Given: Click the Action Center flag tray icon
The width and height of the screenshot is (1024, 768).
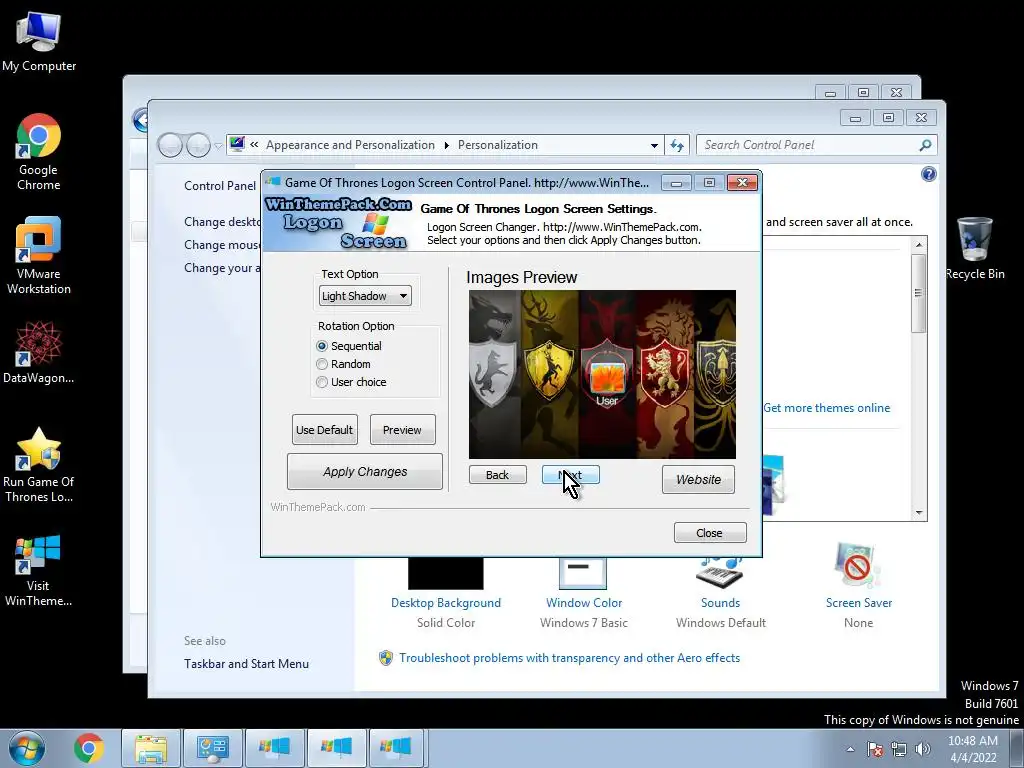Looking at the screenshot, I should (874, 749).
